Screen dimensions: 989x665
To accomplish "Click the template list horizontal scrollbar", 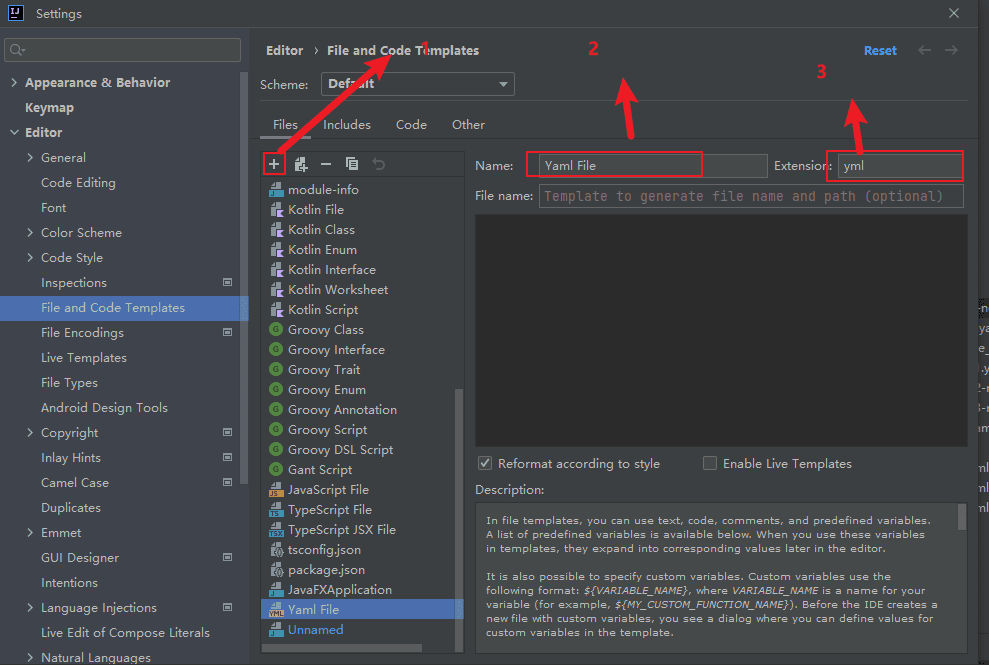I will (342, 648).
